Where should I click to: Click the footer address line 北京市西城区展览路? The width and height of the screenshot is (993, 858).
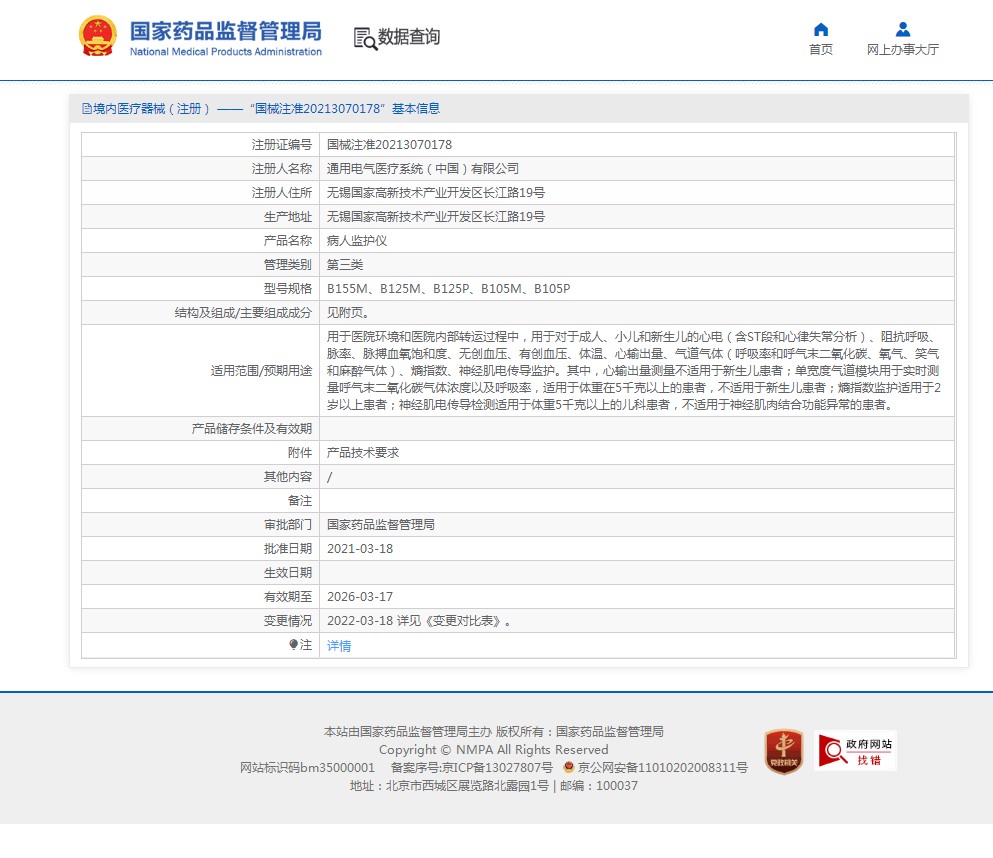coord(494,786)
